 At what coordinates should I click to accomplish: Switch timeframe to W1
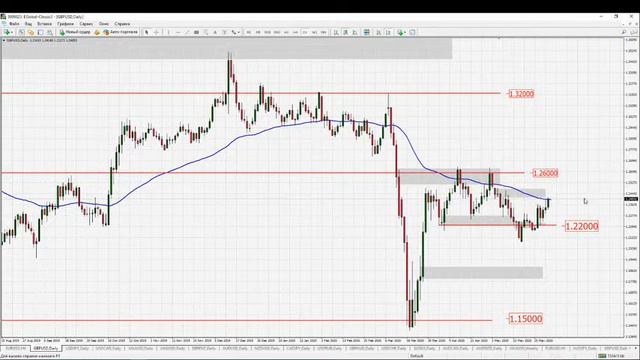[314, 32]
